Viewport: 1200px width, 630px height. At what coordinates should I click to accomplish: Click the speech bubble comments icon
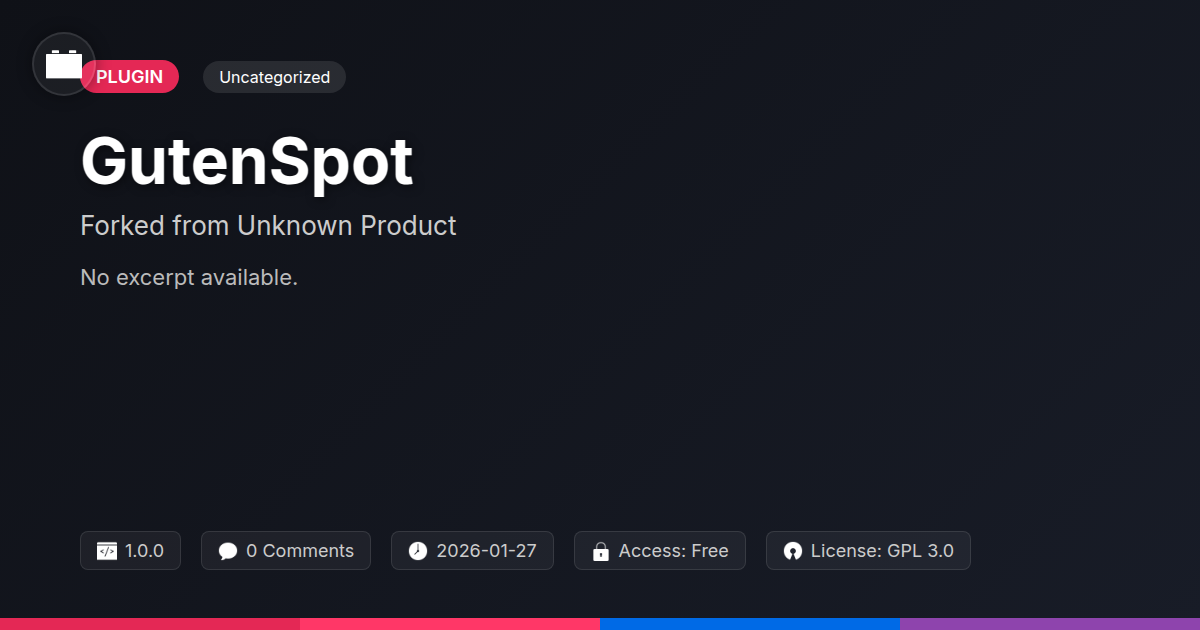pyautogui.click(x=228, y=551)
